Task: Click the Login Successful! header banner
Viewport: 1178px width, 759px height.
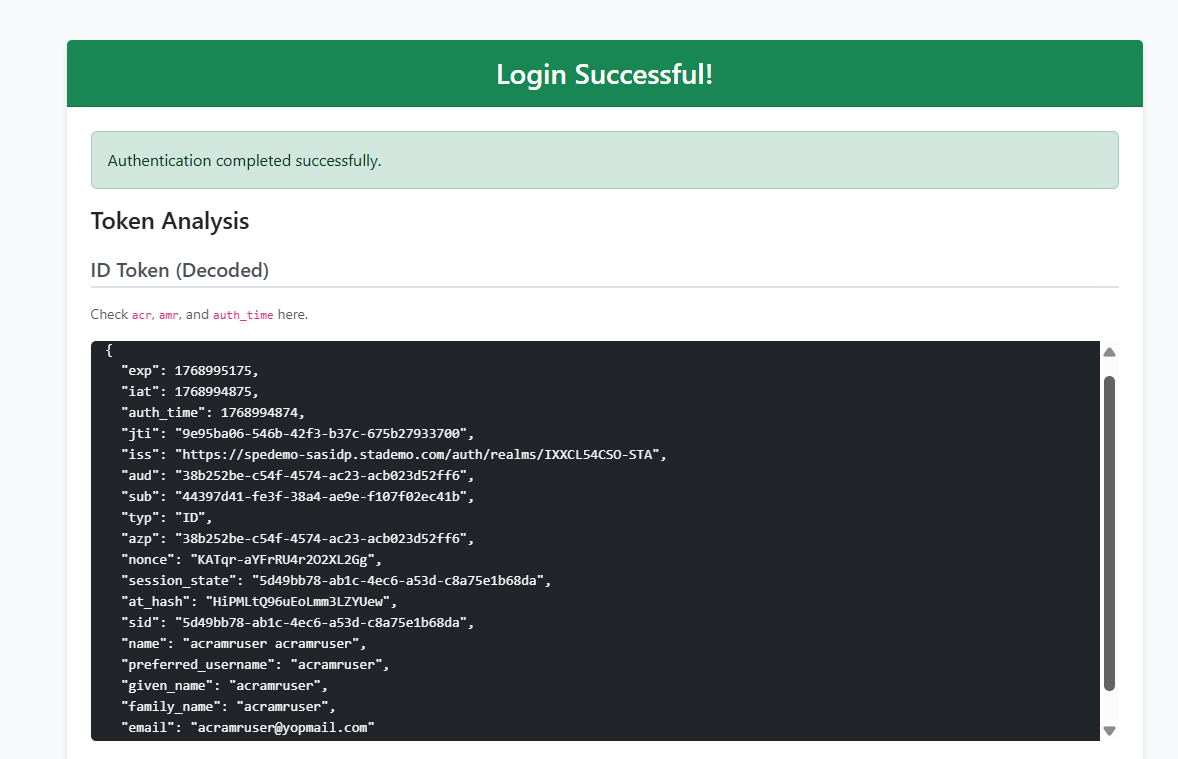Action: pos(604,74)
